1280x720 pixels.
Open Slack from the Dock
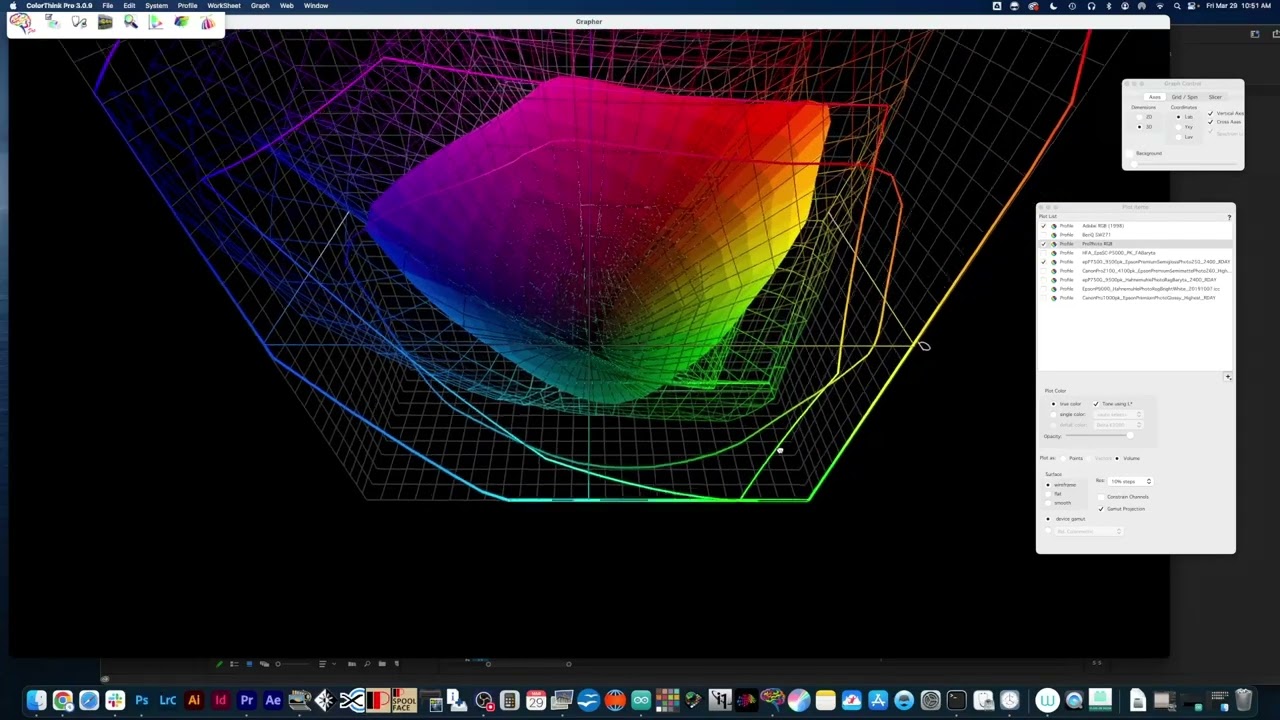[115, 700]
